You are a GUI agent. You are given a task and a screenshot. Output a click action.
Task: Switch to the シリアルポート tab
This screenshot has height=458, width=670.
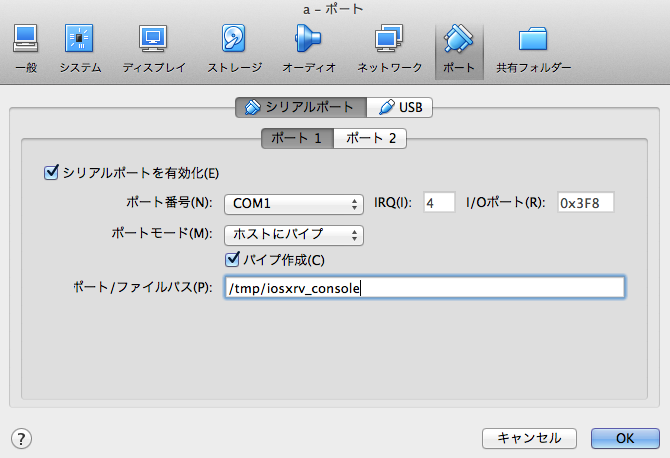click(x=301, y=107)
